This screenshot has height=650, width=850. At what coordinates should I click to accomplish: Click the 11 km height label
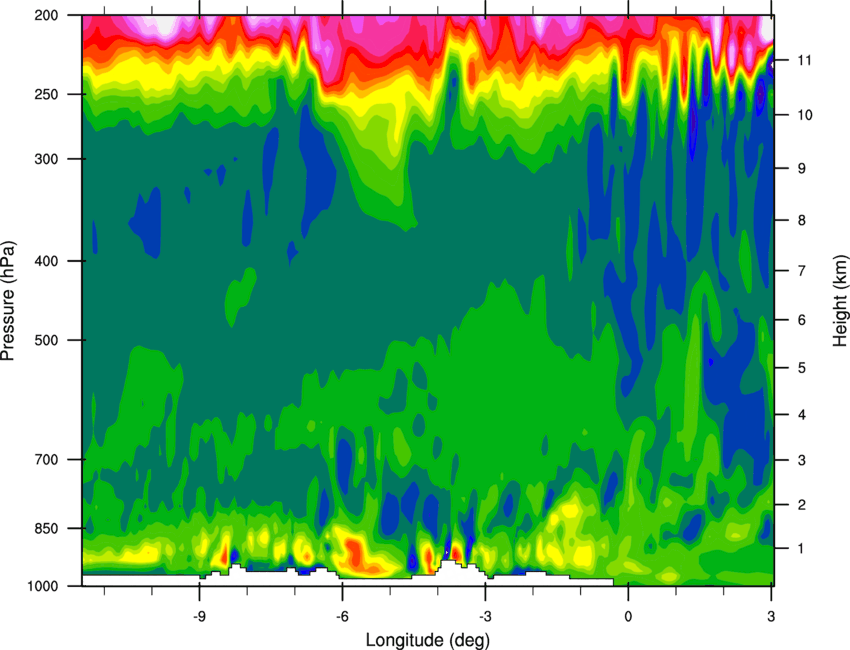click(x=804, y=60)
